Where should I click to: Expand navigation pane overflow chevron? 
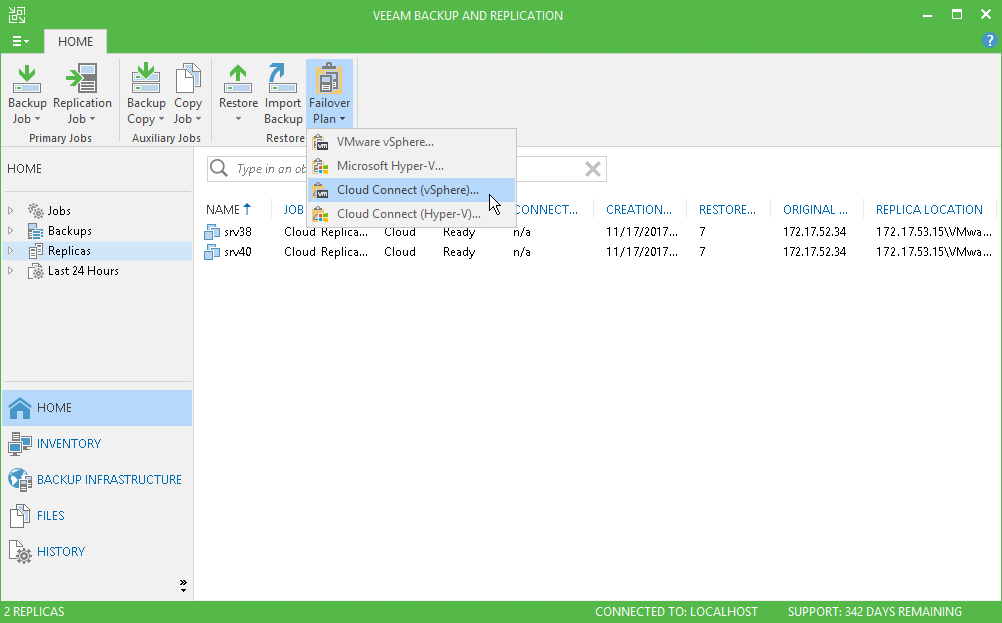pos(183,585)
